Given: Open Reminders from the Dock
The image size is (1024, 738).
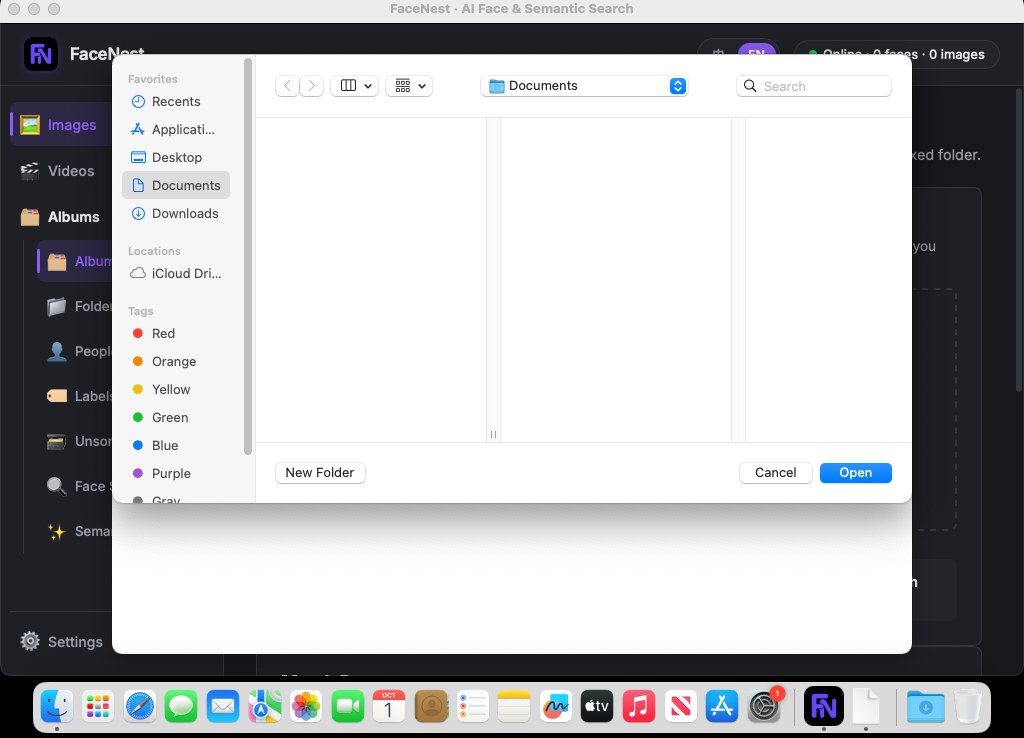Looking at the screenshot, I should click(473, 706).
